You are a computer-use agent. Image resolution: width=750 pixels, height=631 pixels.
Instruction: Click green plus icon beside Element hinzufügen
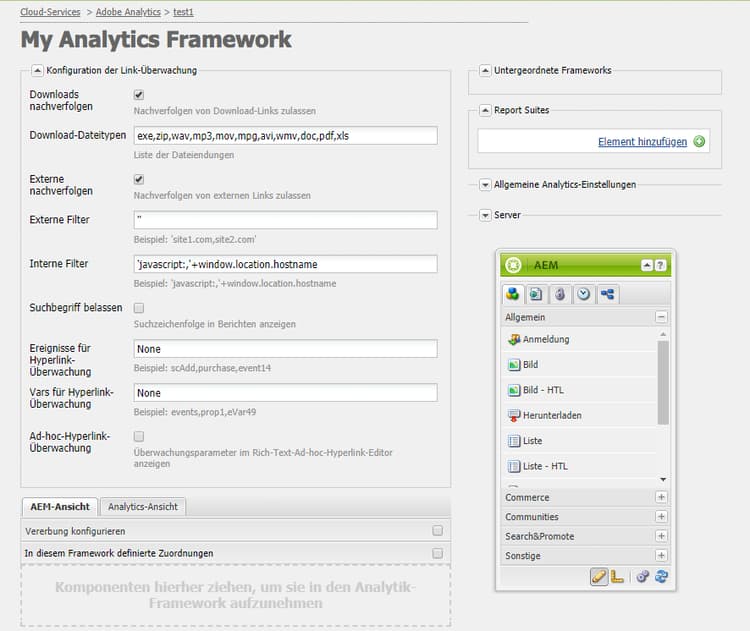(699, 142)
